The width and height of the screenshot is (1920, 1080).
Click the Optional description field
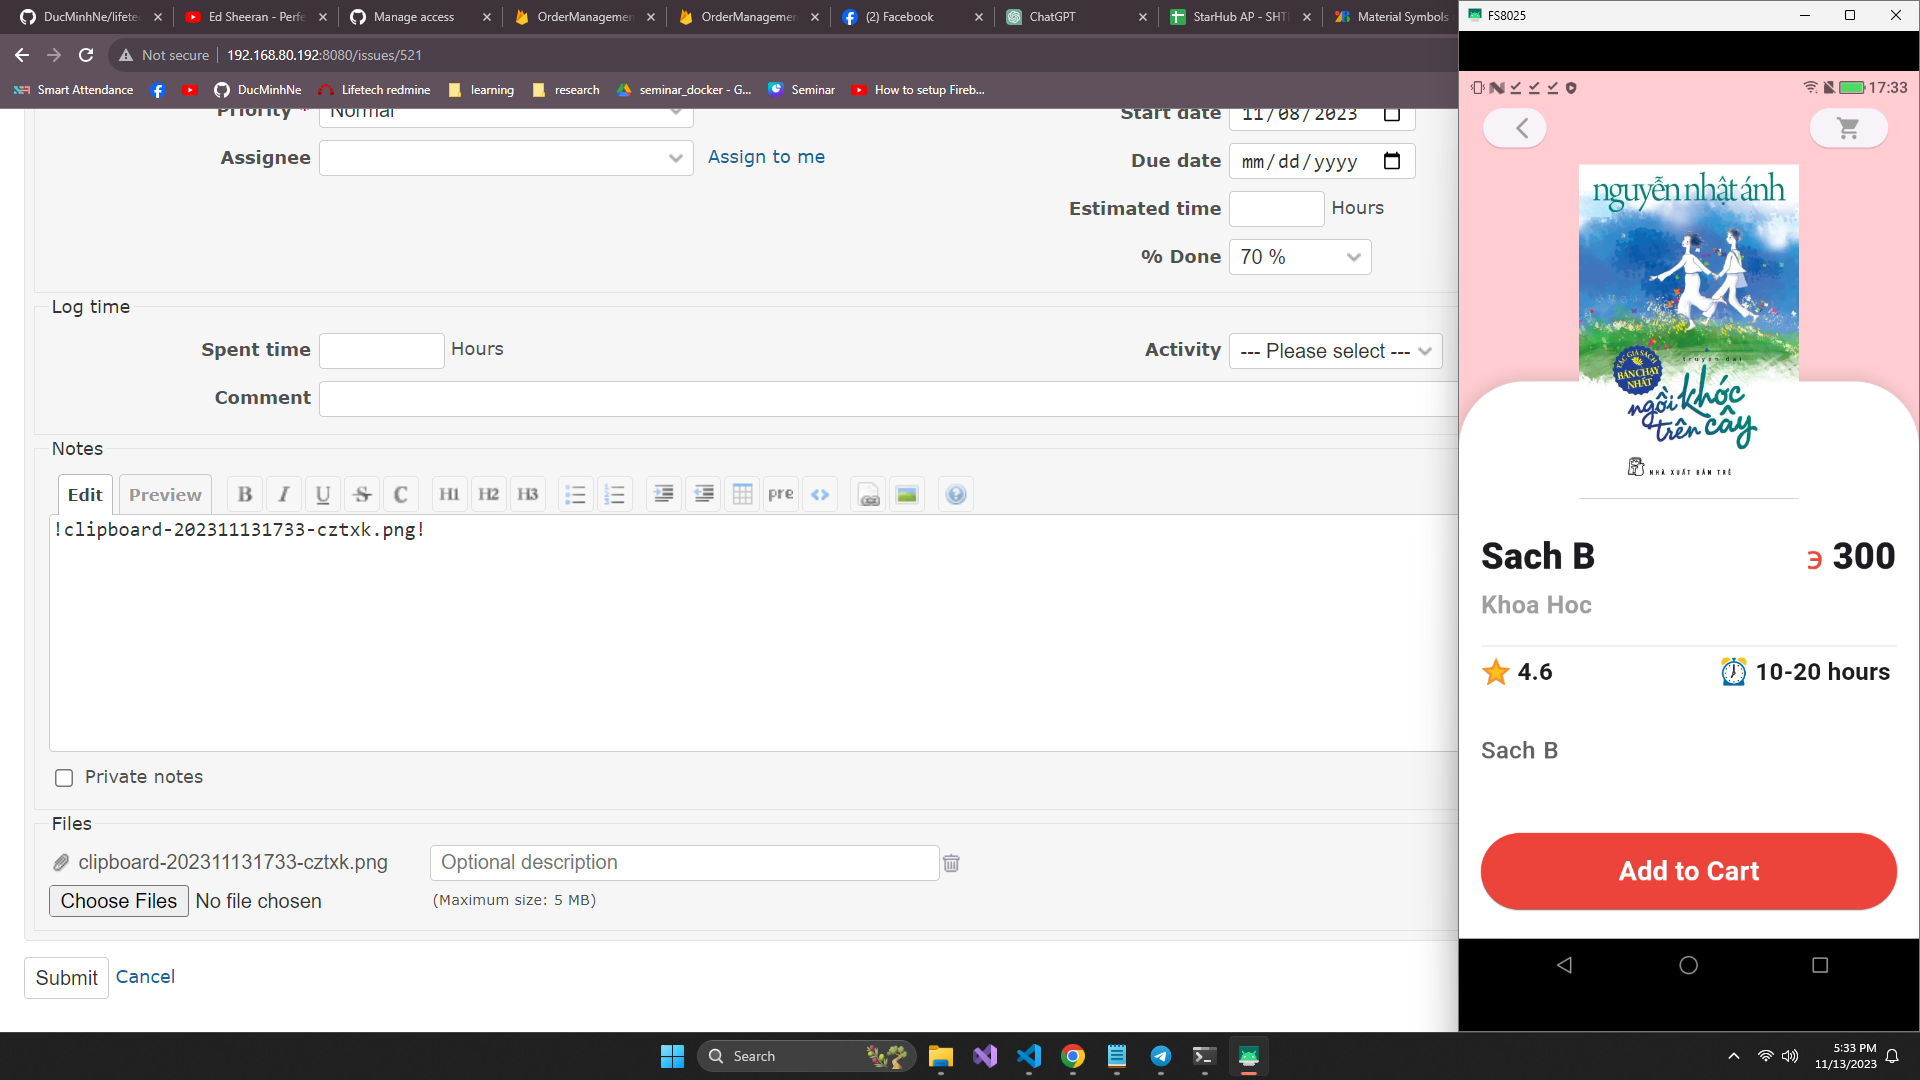click(684, 863)
